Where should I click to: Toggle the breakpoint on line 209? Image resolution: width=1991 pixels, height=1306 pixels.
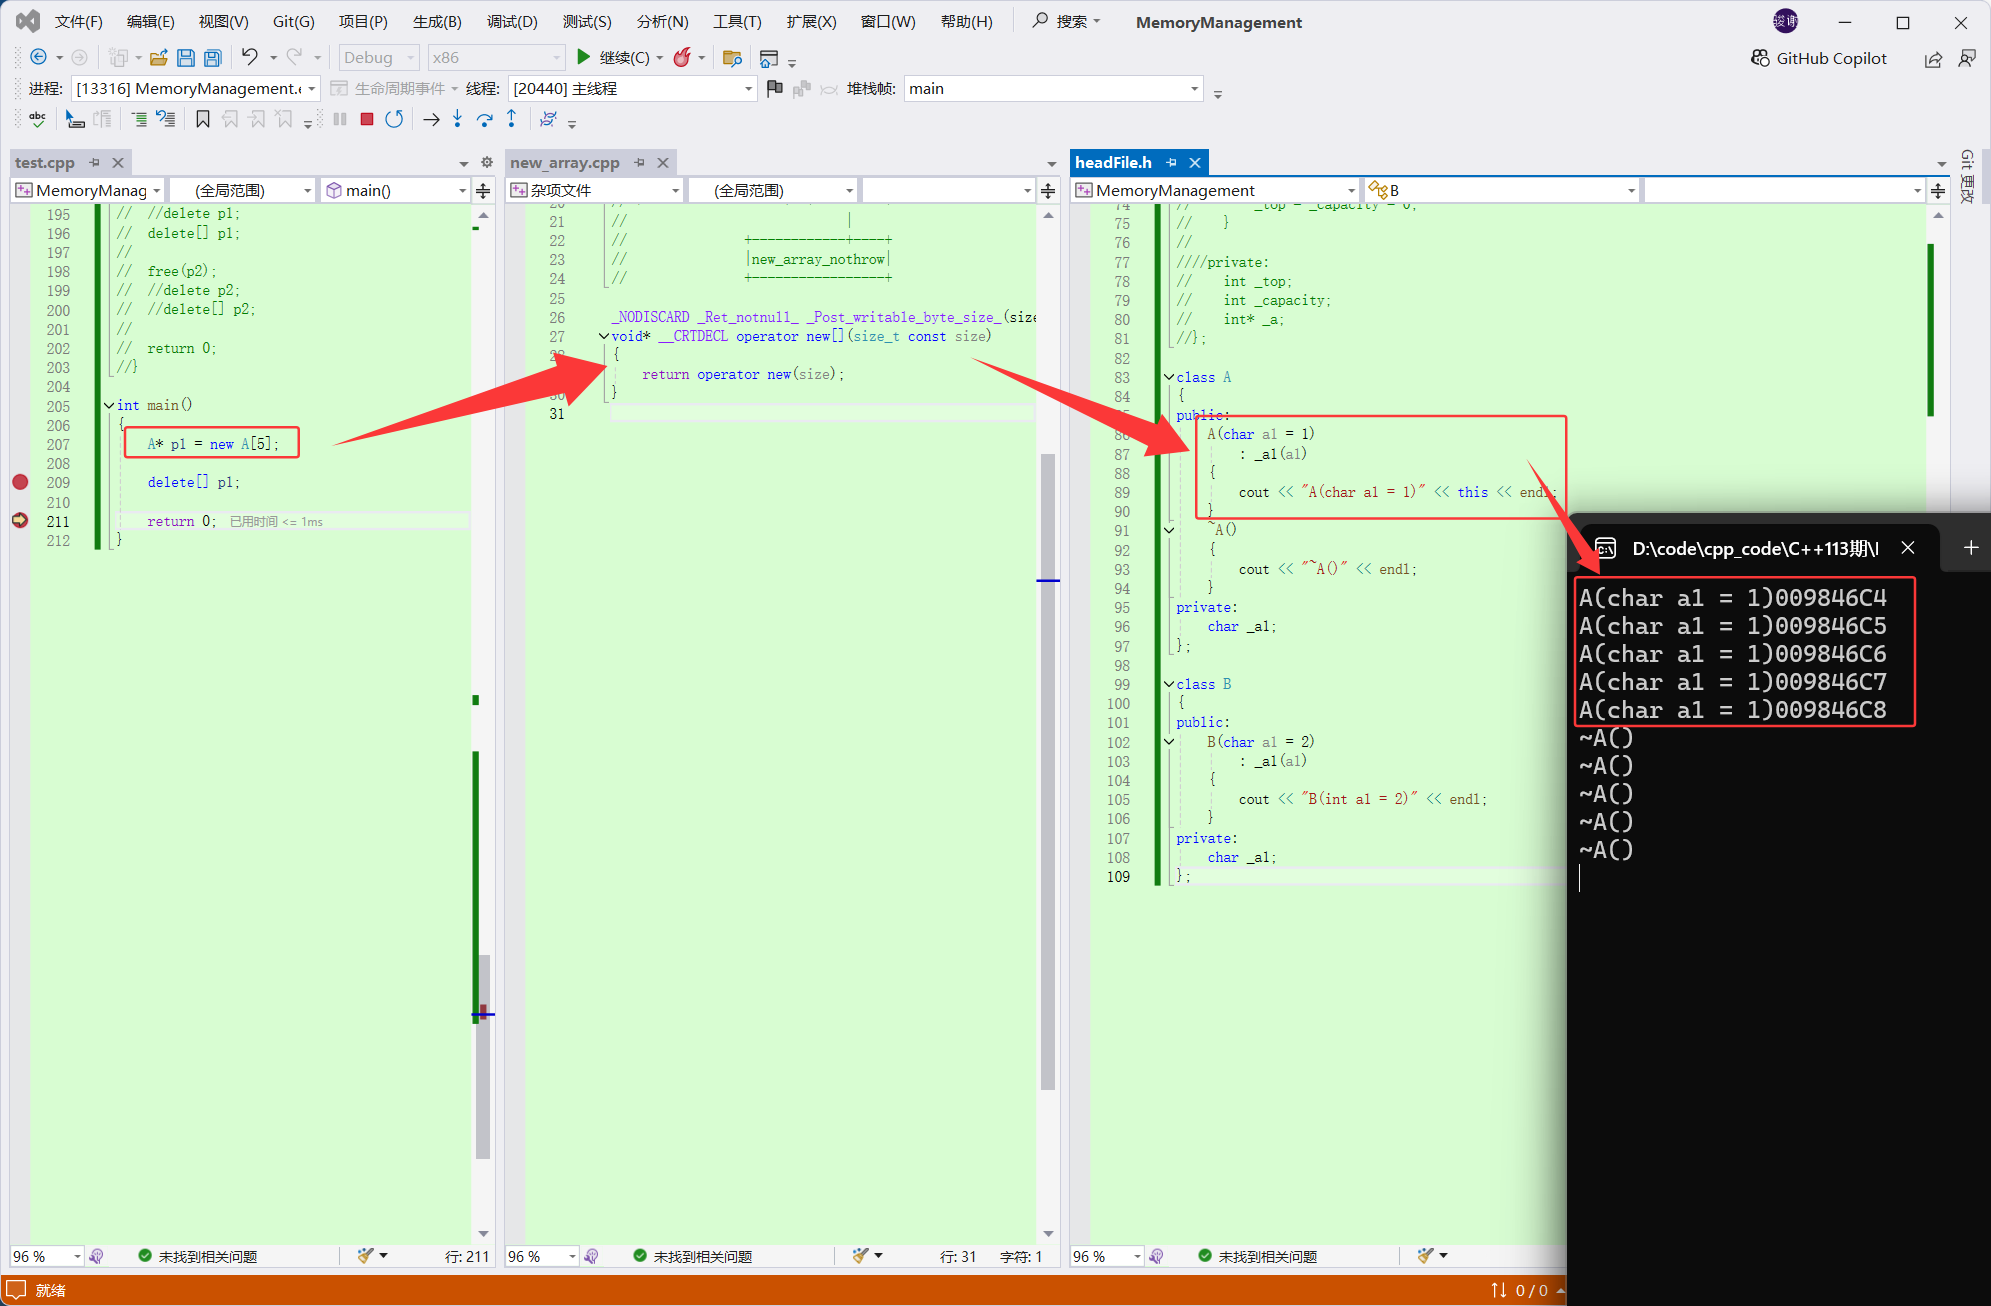20,482
